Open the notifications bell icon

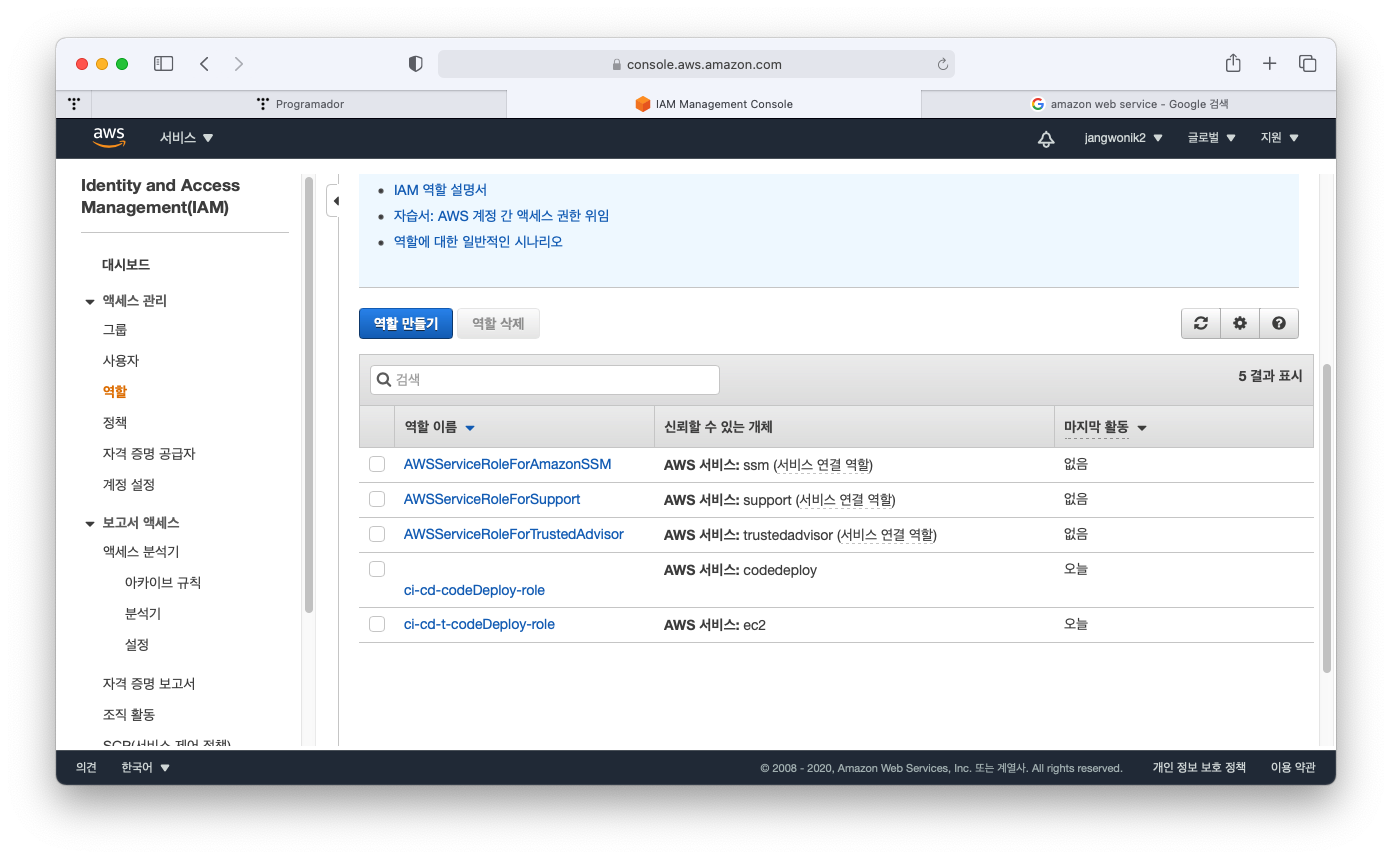click(x=1046, y=138)
